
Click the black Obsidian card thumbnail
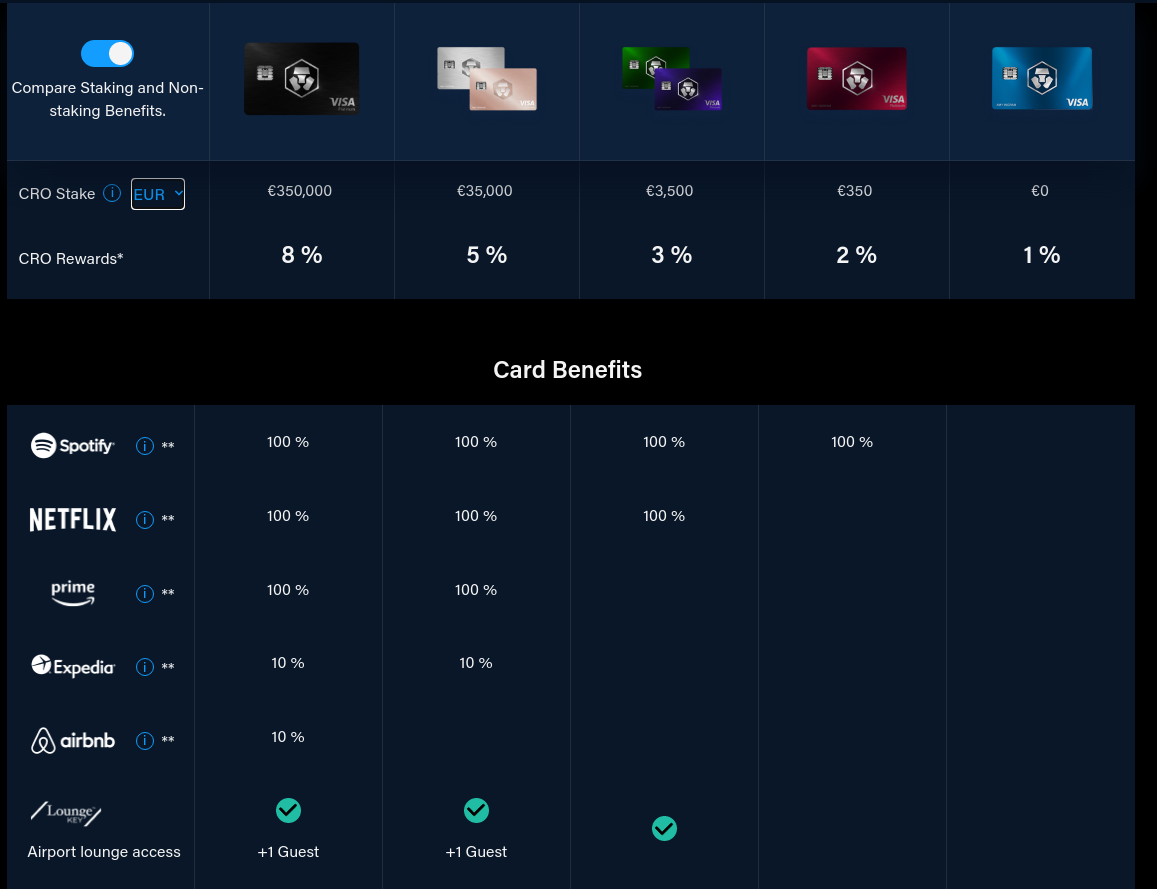tap(301, 78)
